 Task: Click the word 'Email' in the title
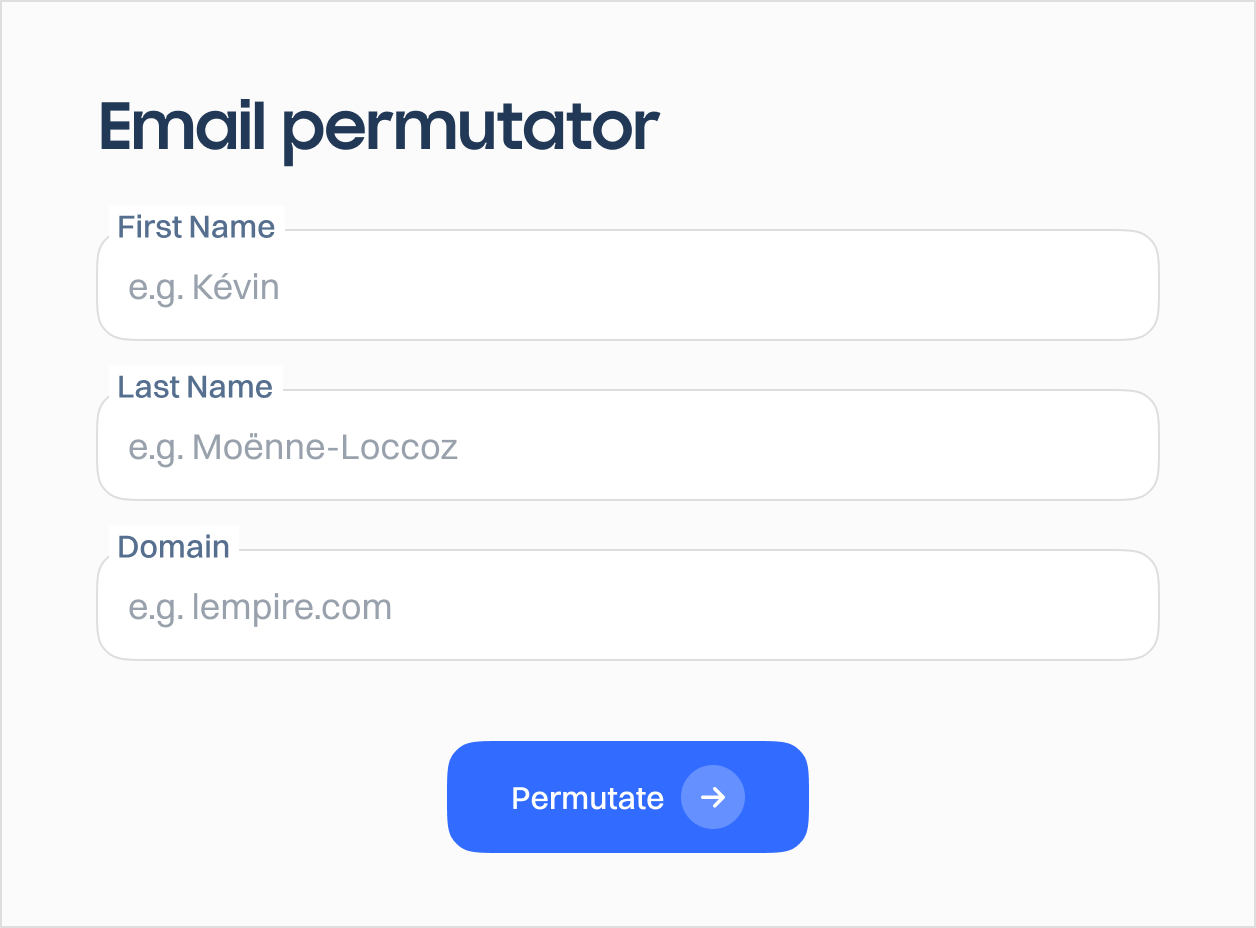pyautogui.click(x=183, y=126)
